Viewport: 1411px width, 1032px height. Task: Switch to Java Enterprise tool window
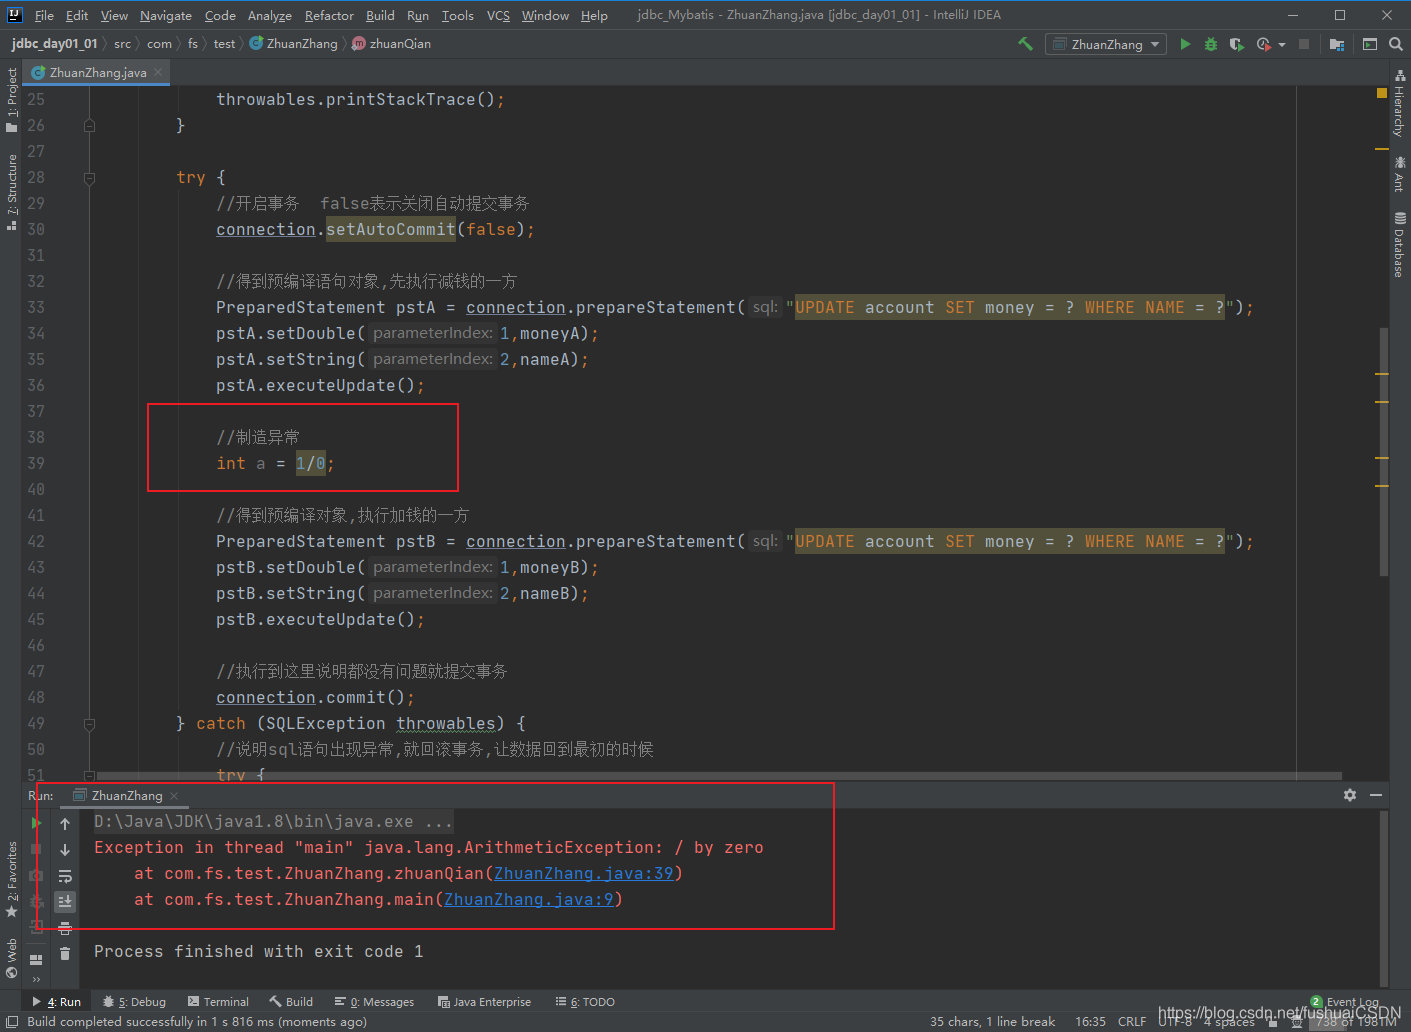point(484,1002)
